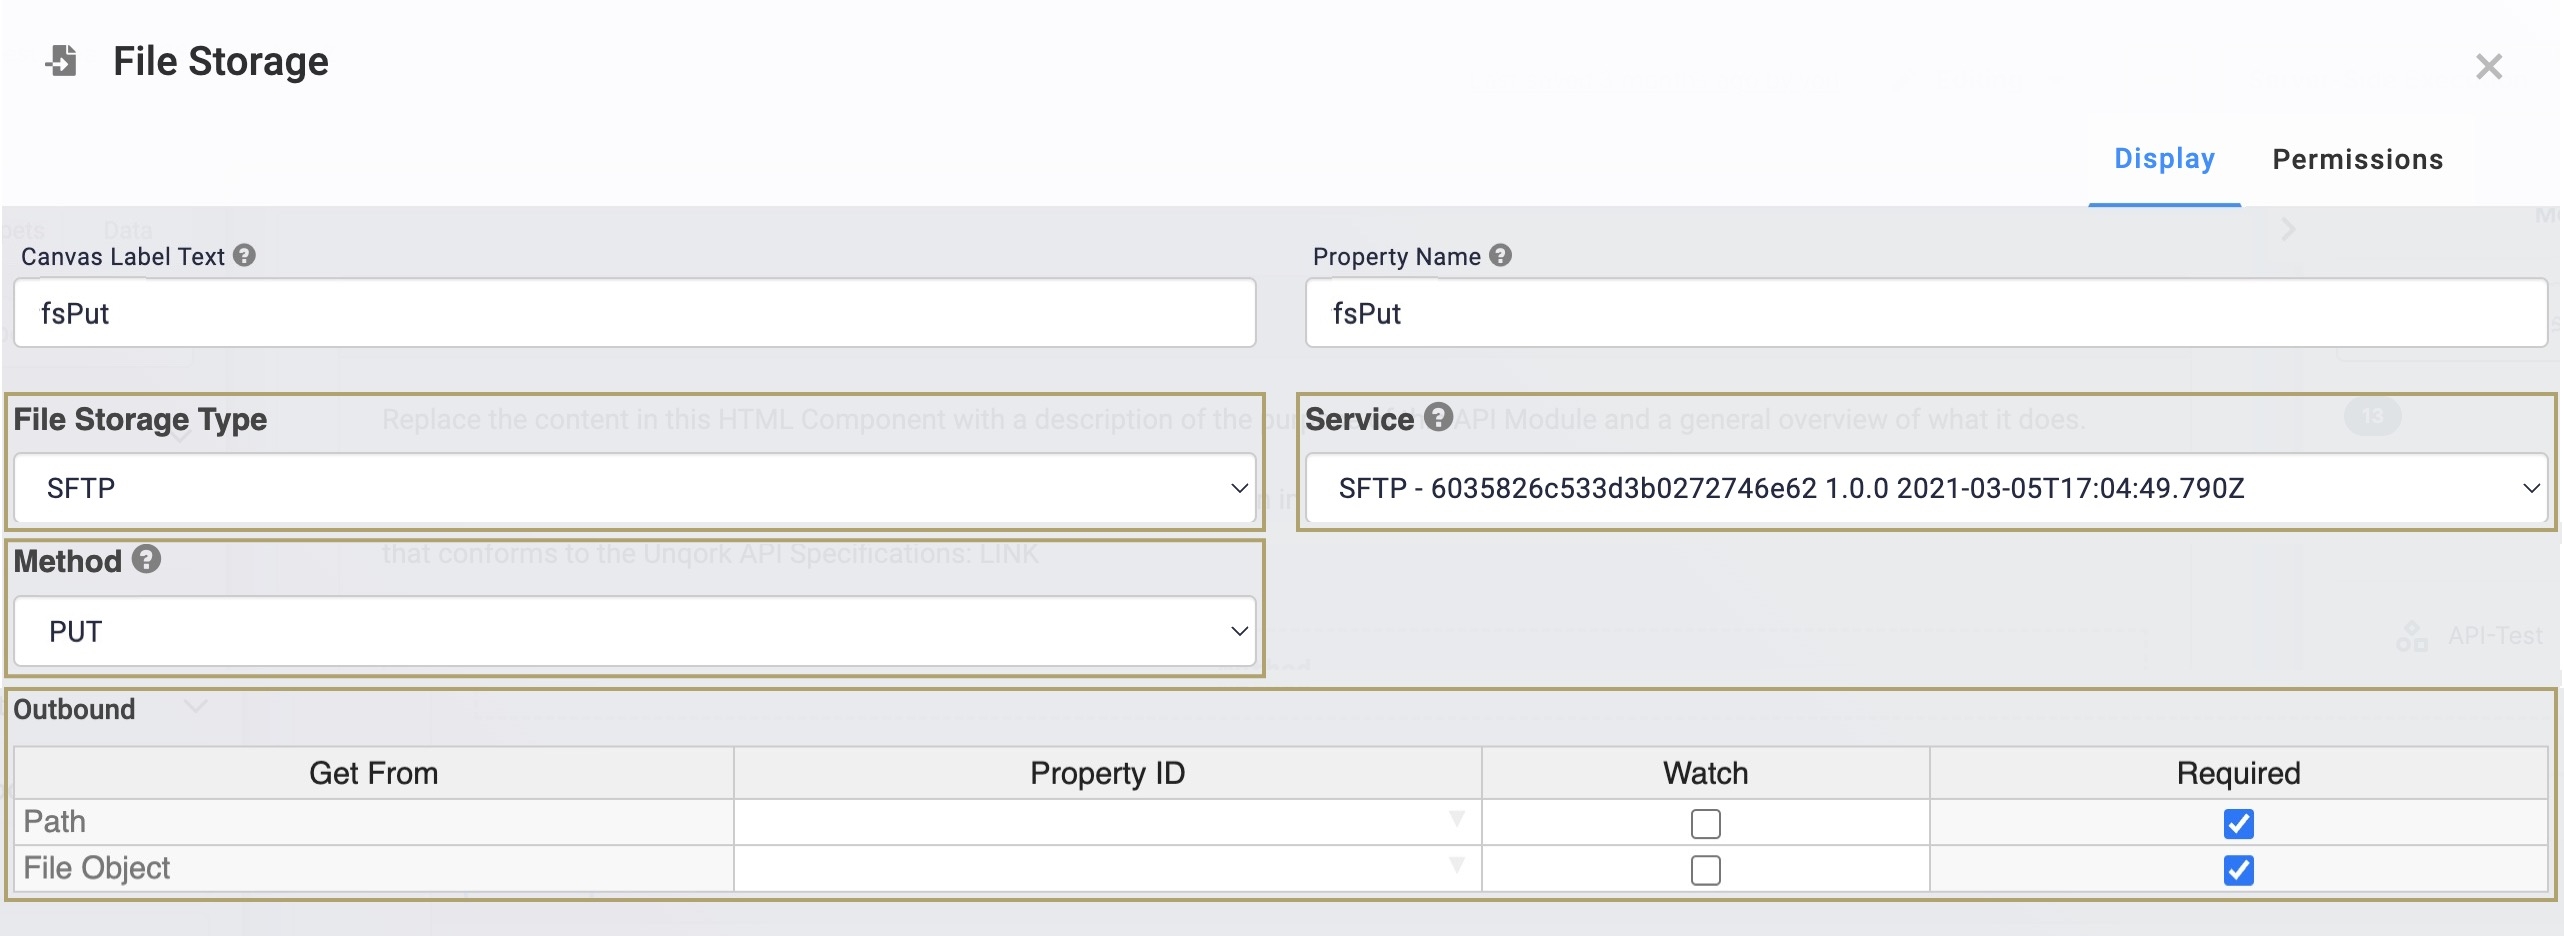2564x936 pixels.
Task: Show help for Property Name
Action: [1500, 255]
